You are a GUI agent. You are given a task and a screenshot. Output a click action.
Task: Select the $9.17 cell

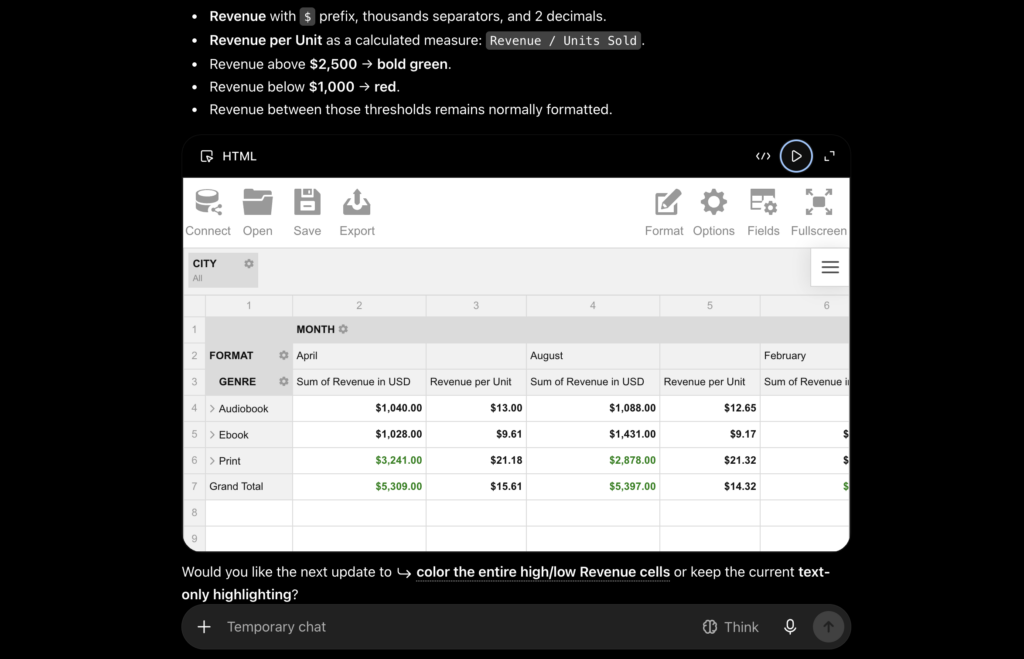coord(710,434)
